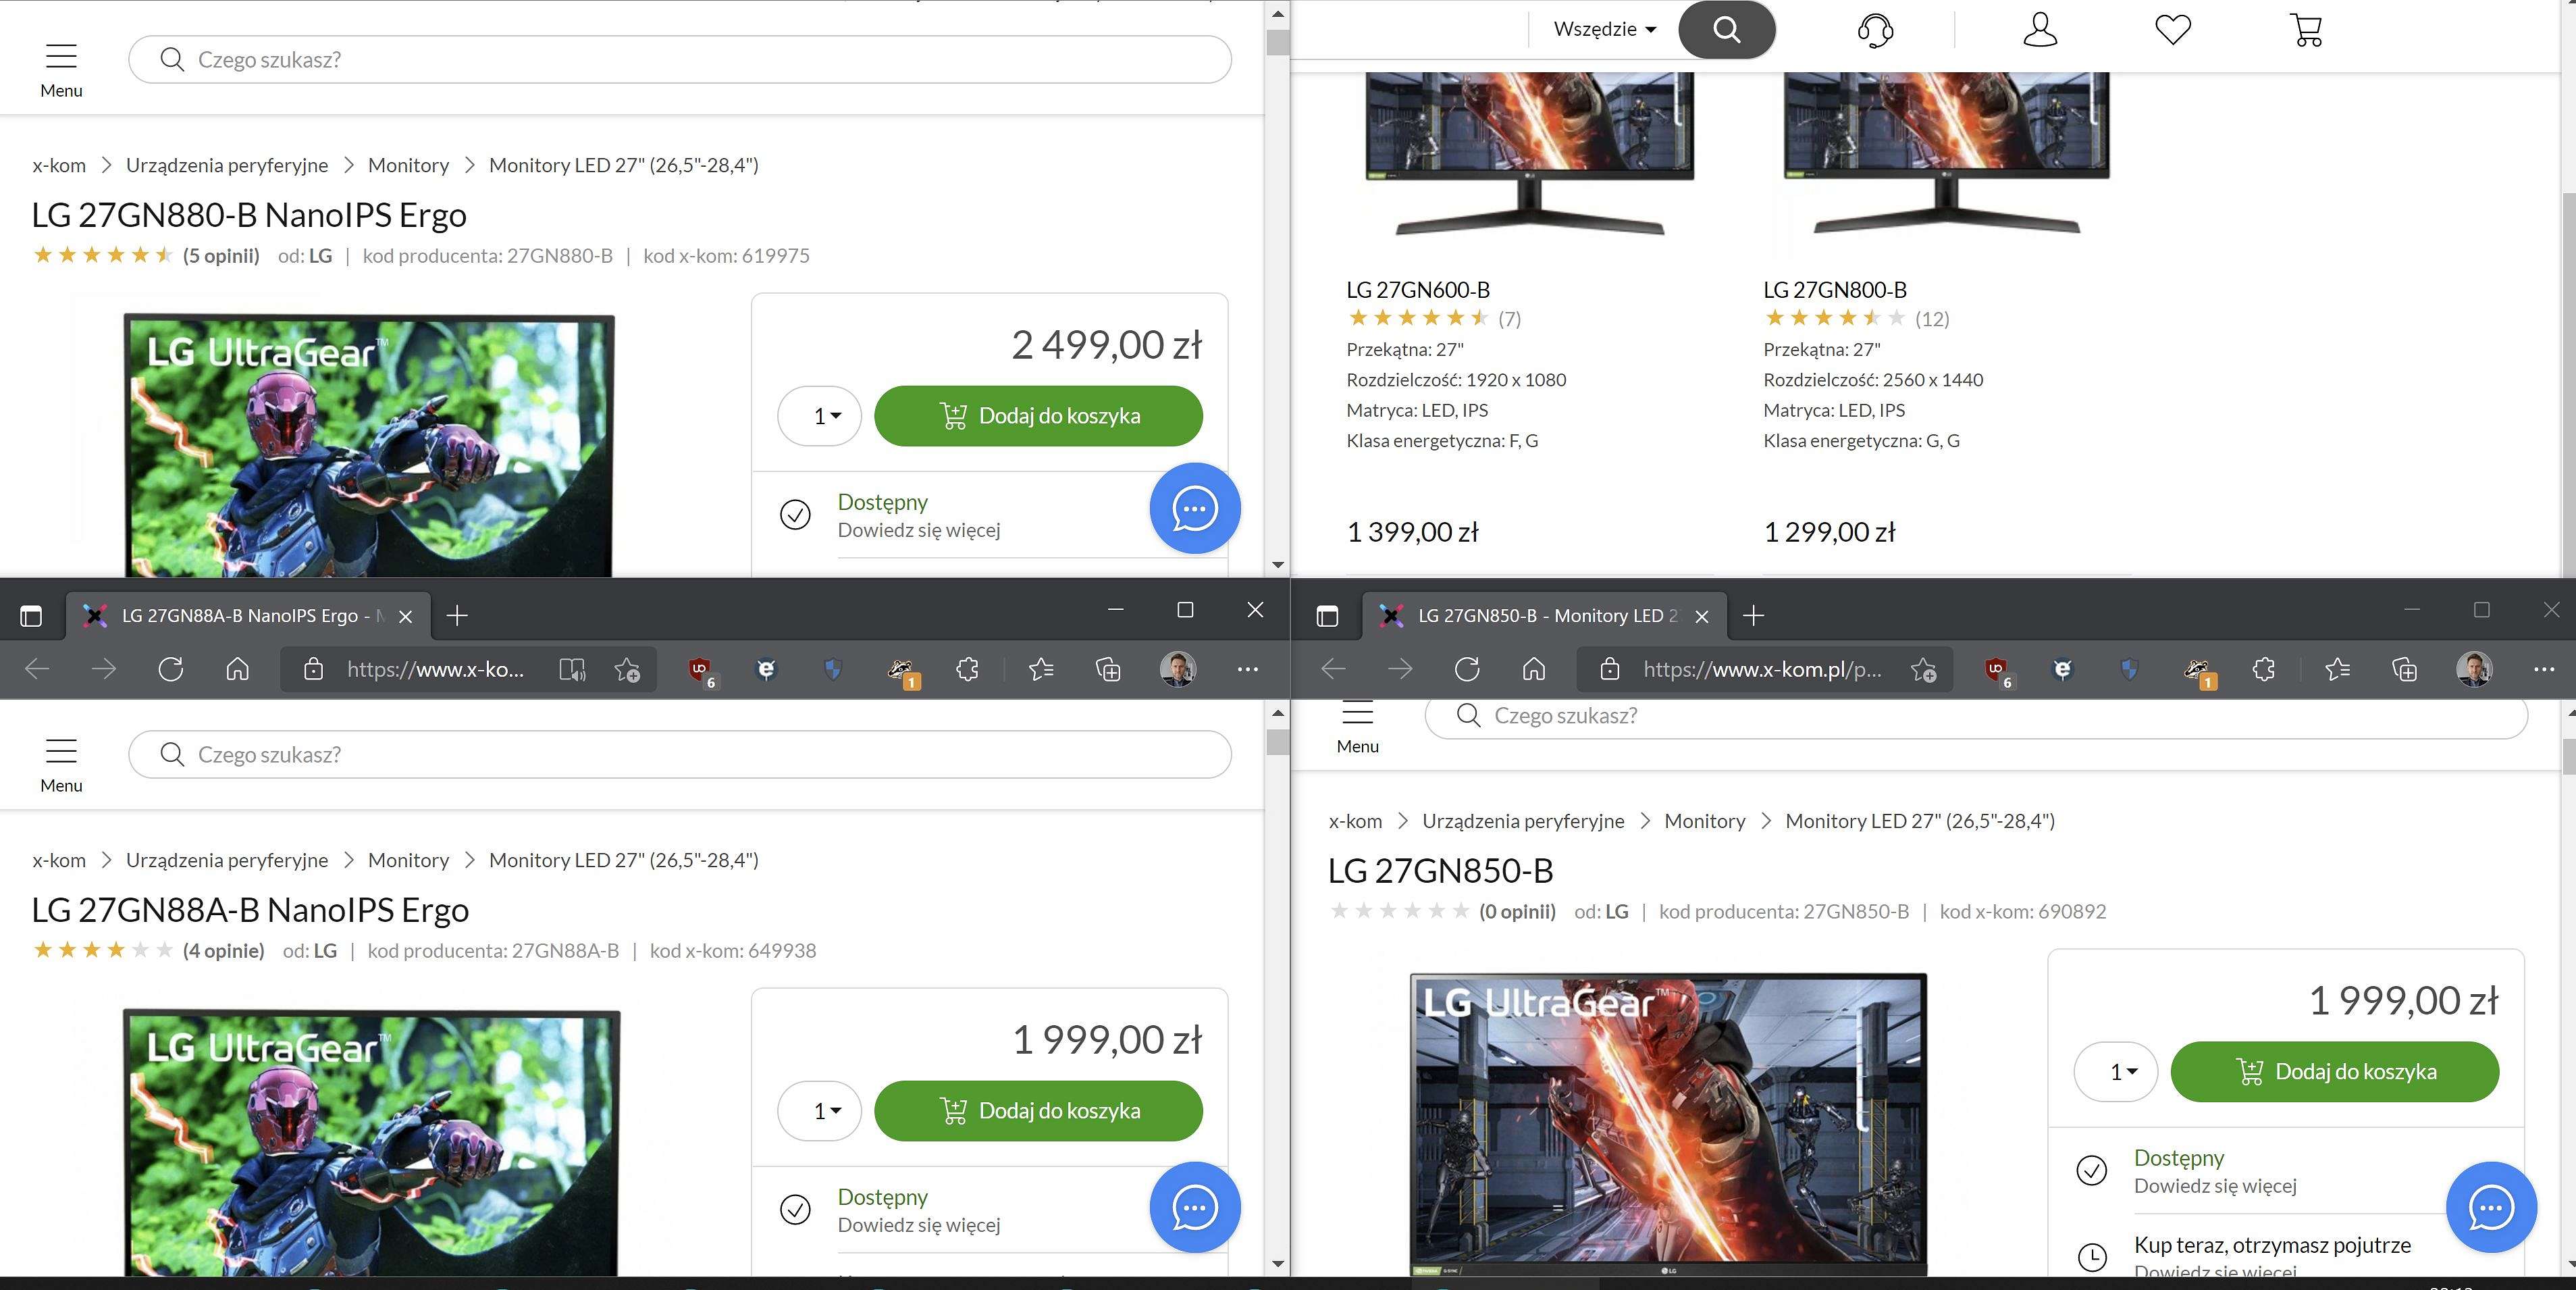This screenshot has width=2576, height=1290.
Task: Open the LG 27GN88A-B UltraGear product image
Action: click(371, 1142)
